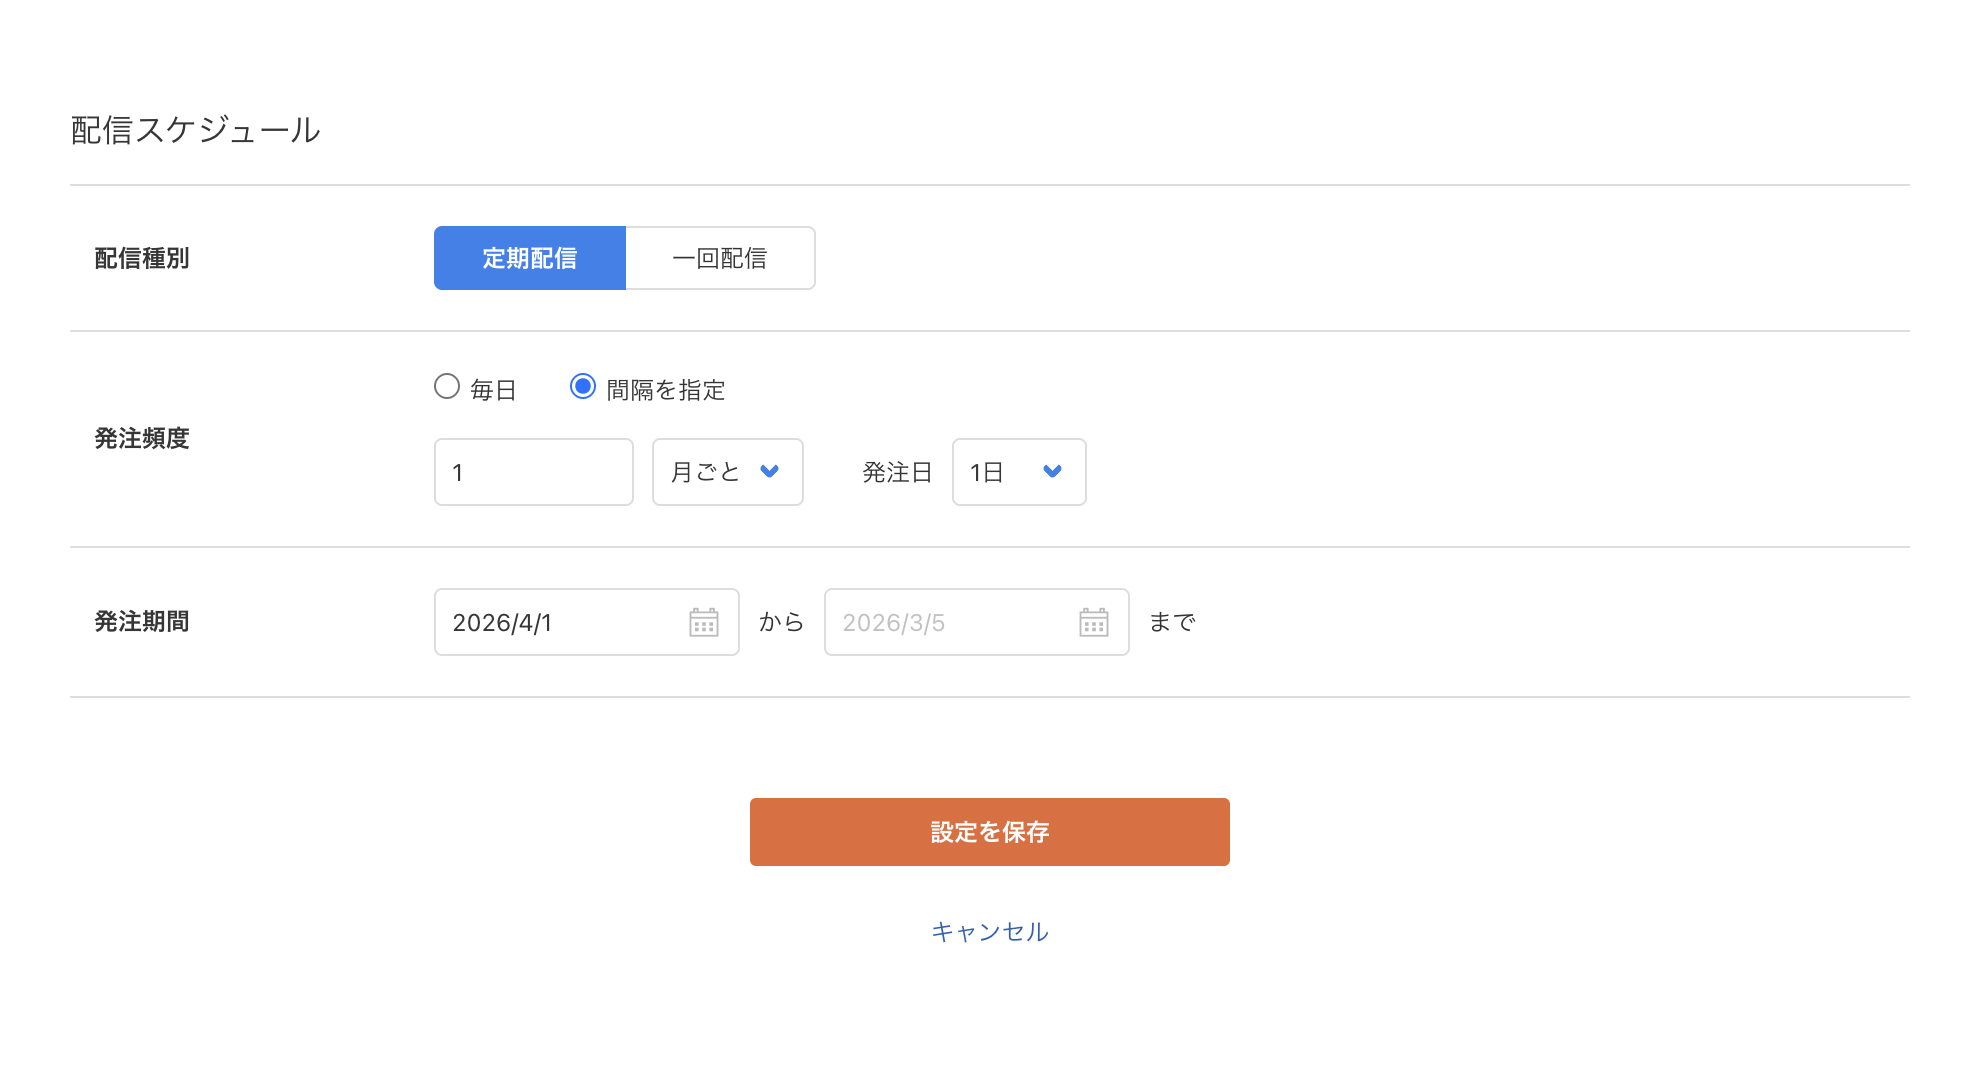Switch to the 定期配信 tab
Viewport: 1972px width, 1092px height.
(530, 258)
